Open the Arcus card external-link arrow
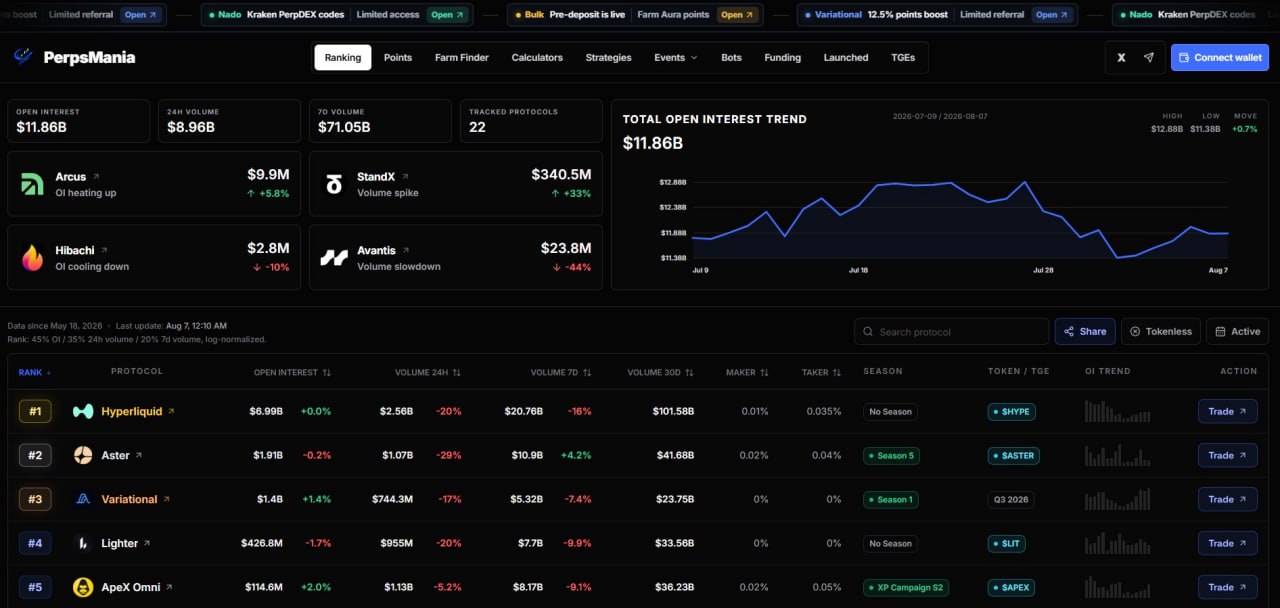 click(x=96, y=177)
